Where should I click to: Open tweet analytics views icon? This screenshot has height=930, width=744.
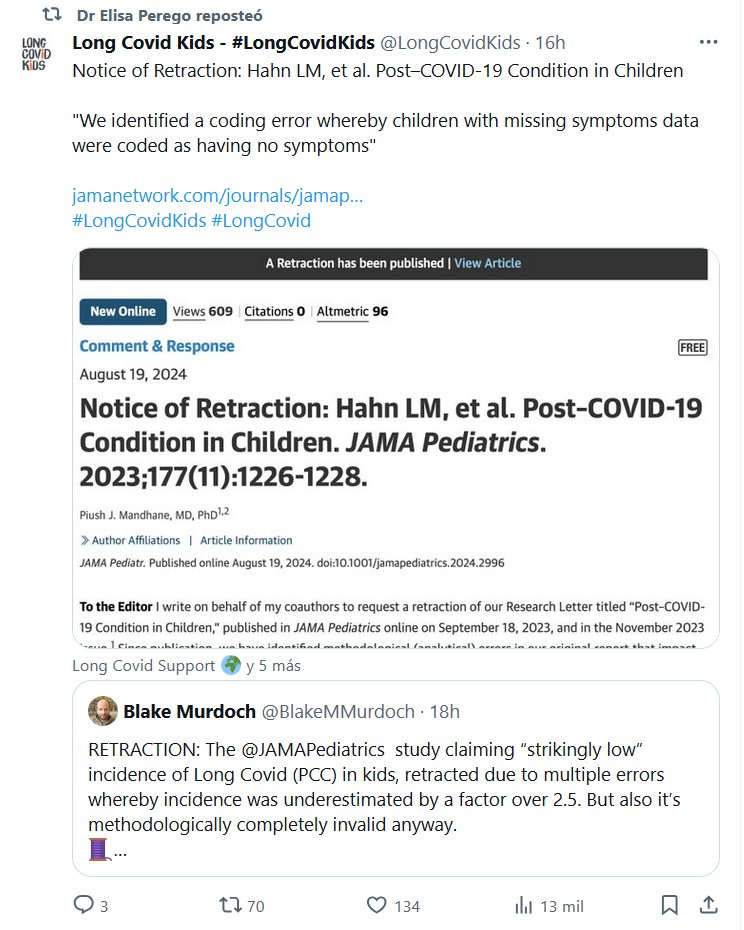pyautogui.click(x=523, y=905)
